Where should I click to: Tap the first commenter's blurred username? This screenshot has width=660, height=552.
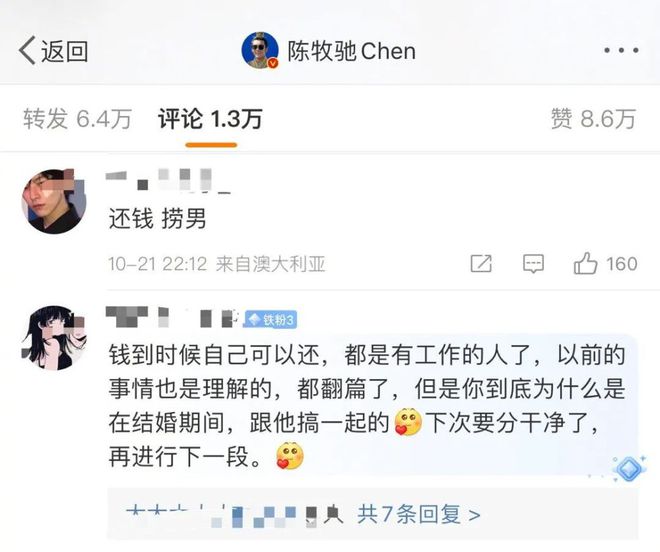[168, 180]
